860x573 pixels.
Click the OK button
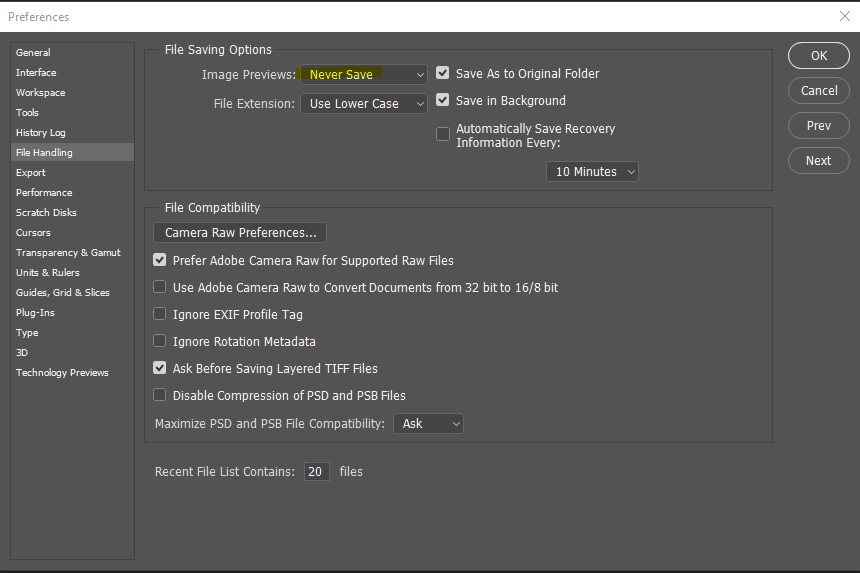[818, 56]
